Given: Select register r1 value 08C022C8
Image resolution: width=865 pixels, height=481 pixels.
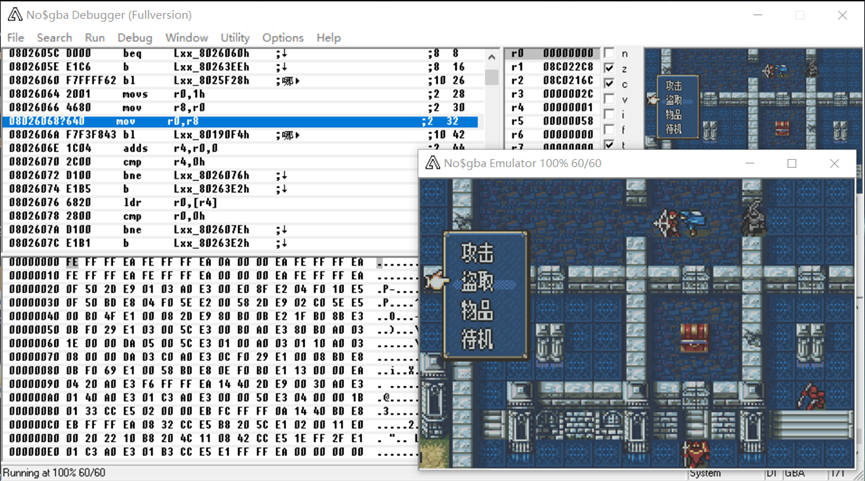Looking at the screenshot, I should pos(568,67).
